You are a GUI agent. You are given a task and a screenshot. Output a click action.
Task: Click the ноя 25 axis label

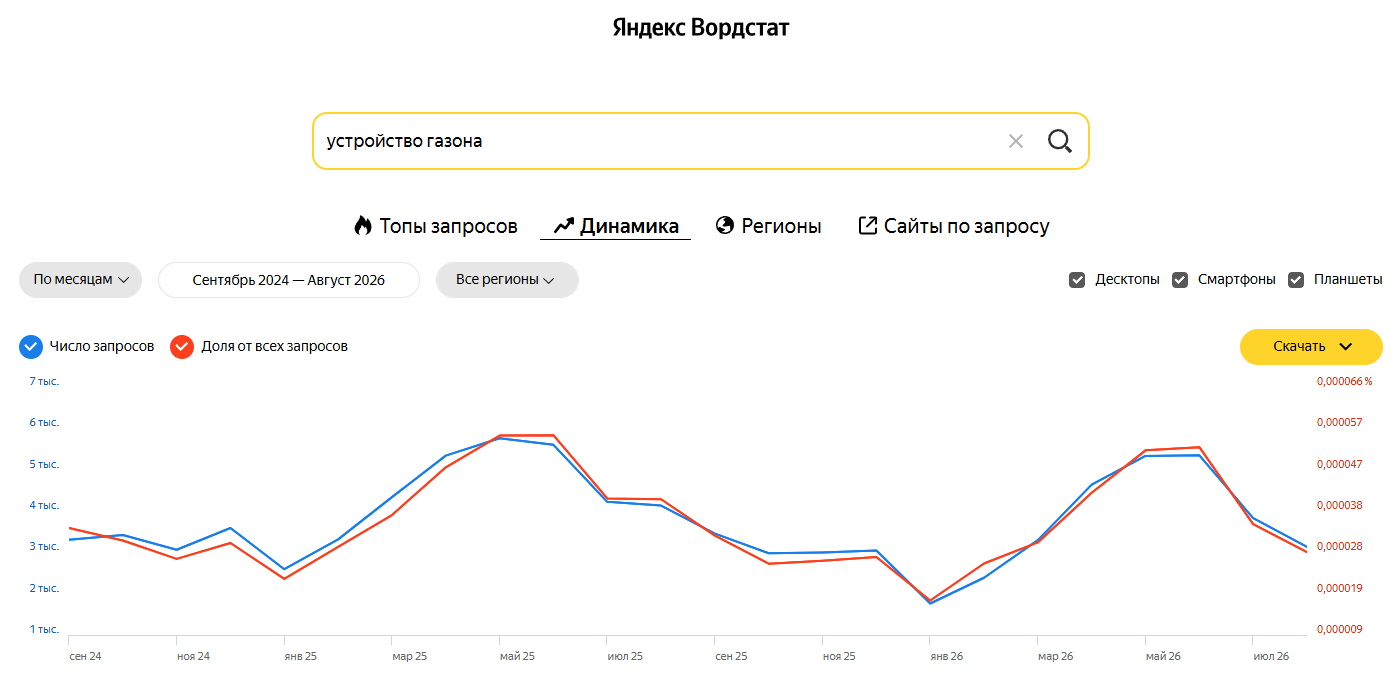(x=839, y=657)
